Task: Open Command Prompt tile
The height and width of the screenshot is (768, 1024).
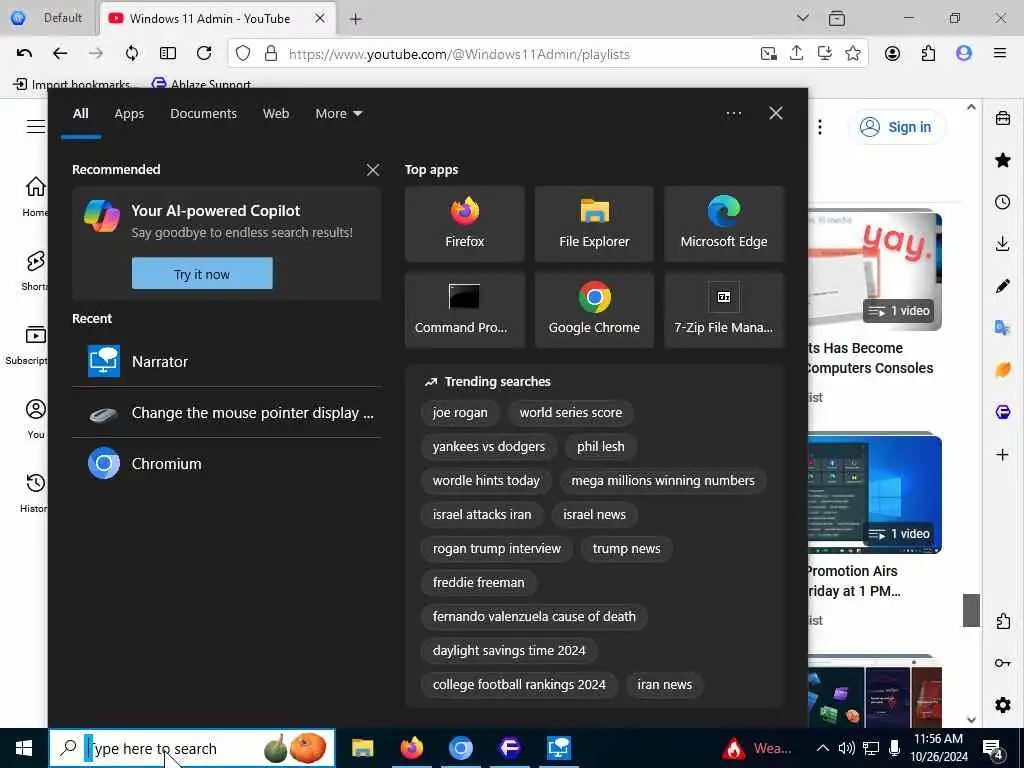Action: point(464,310)
